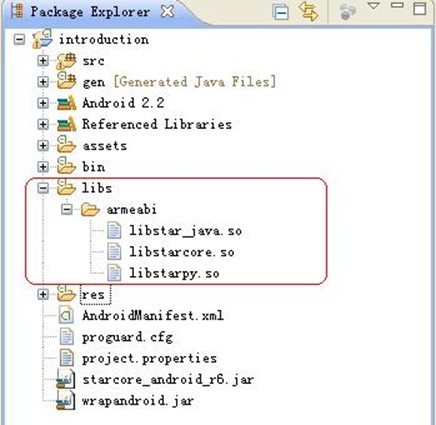Select proguard.cfg file name

point(127,337)
